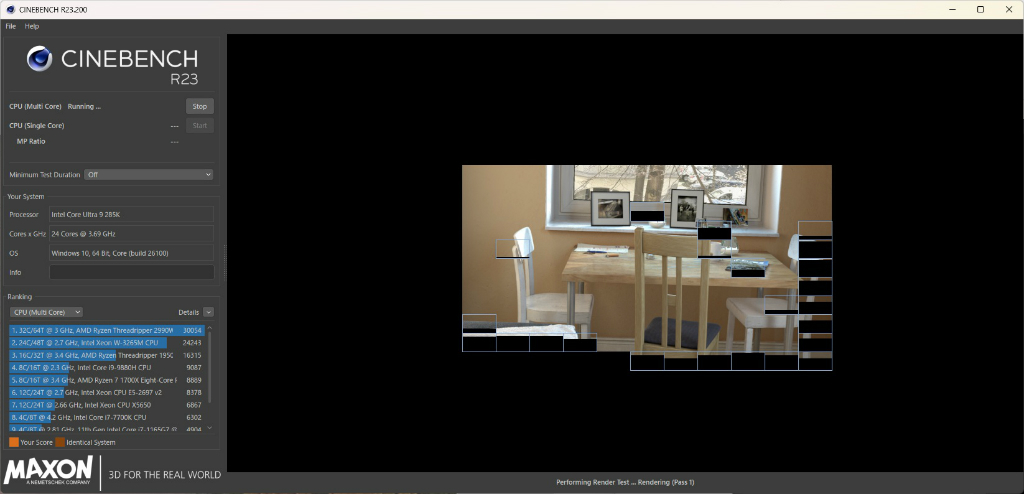Open the CPU (Multi Core) ranking dropdown
The image size is (1024, 494).
point(46,312)
